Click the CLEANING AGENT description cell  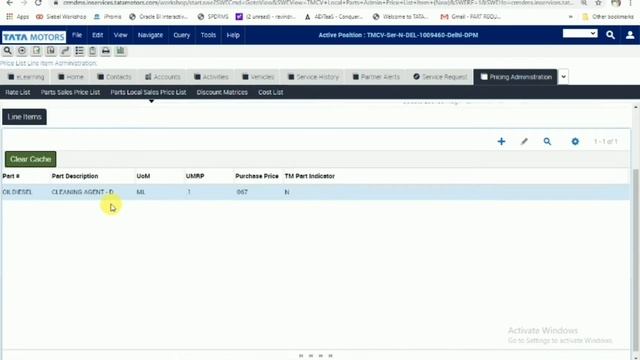(x=82, y=192)
